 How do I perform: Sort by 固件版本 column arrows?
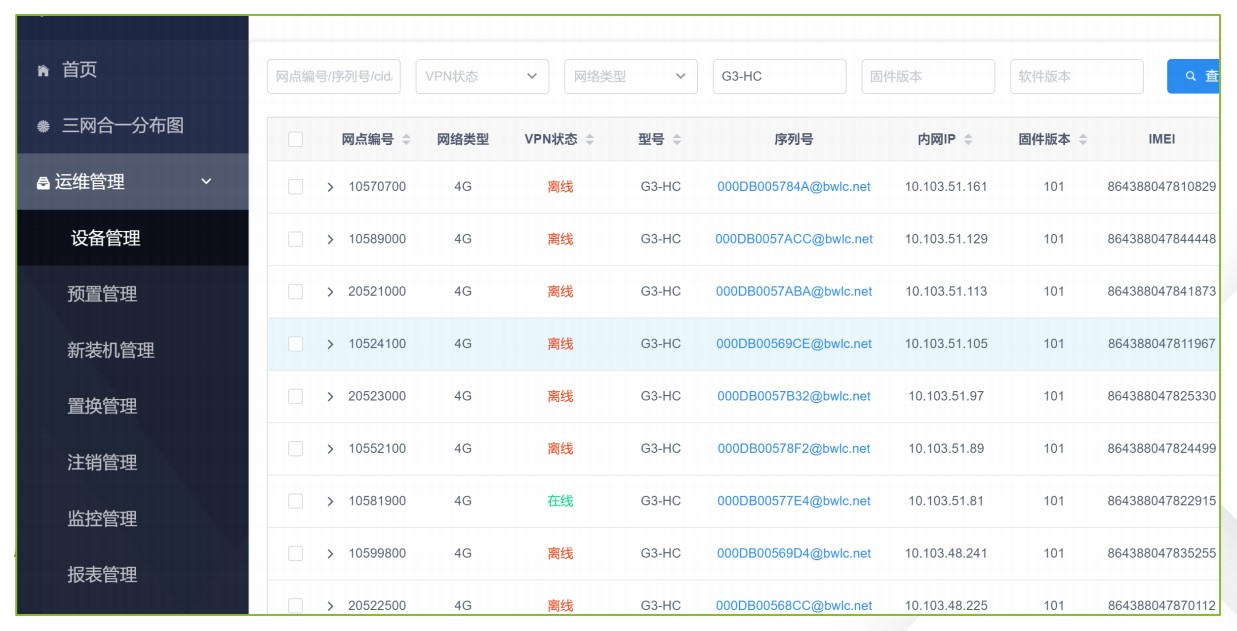click(x=1083, y=140)
